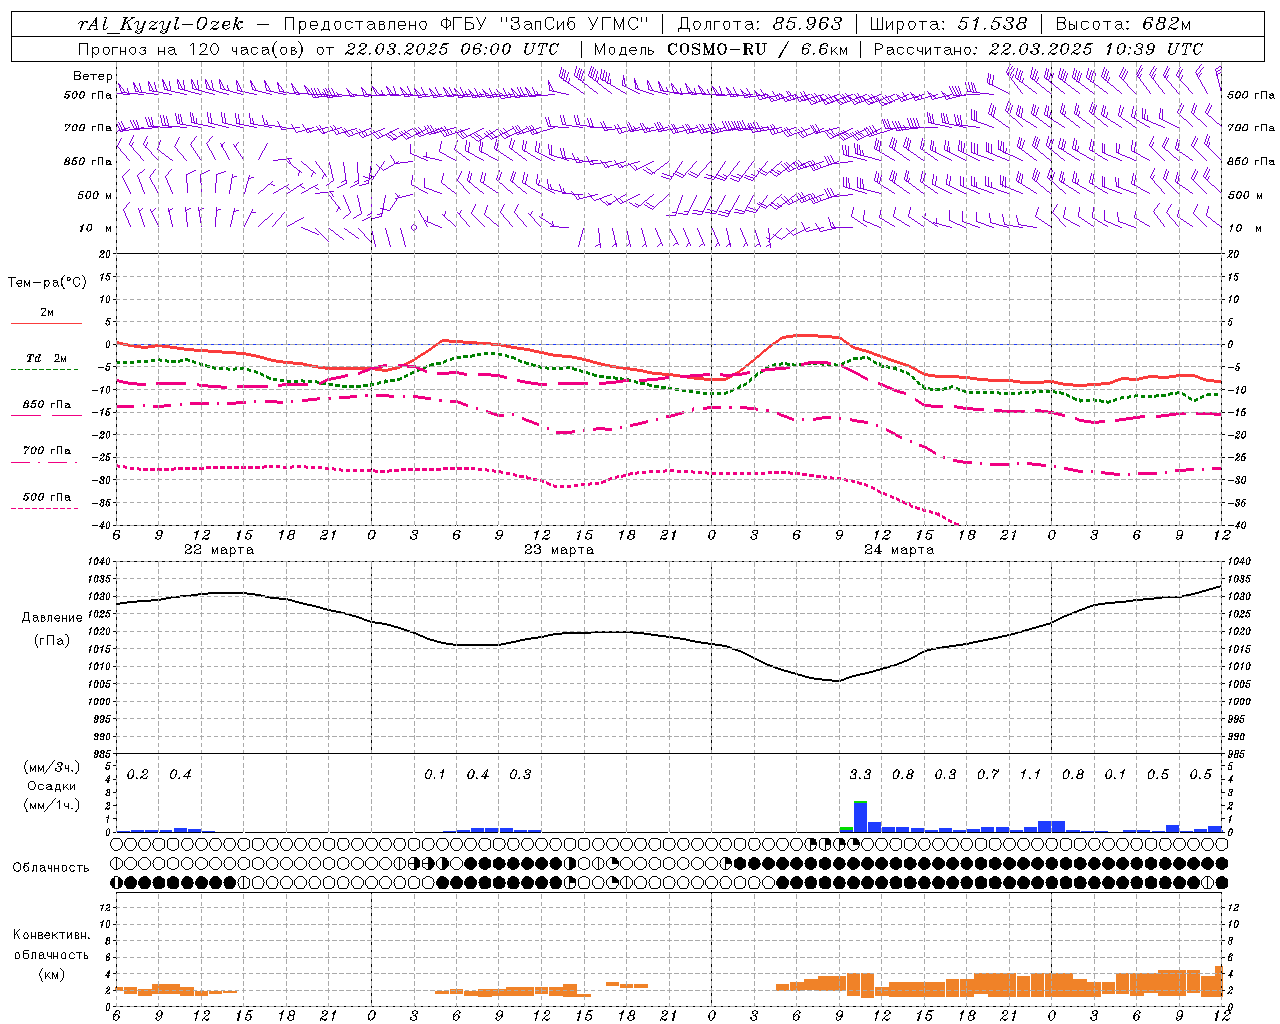This screenshot has width=1280, height=1024.
Task: Click the station title rAl_Kyzyl-Ozek
Action: (x=160, y=24)
